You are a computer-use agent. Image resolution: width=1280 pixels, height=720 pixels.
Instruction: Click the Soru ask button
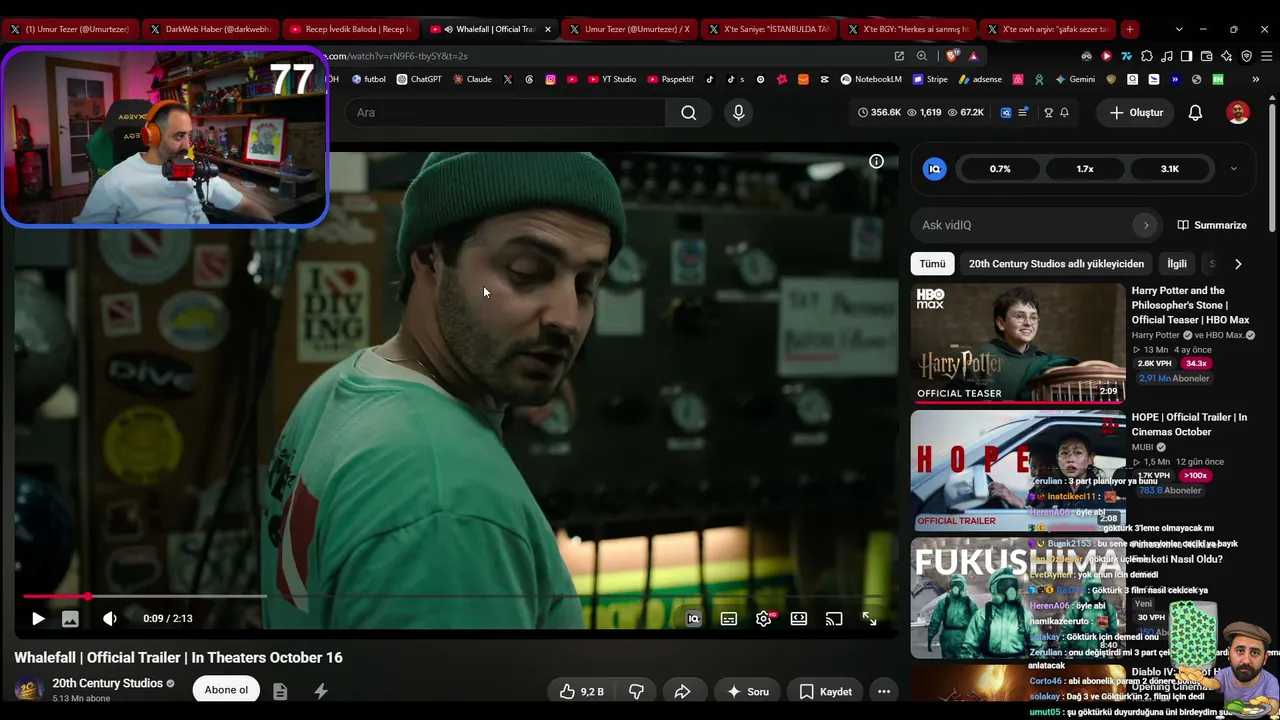748,691
